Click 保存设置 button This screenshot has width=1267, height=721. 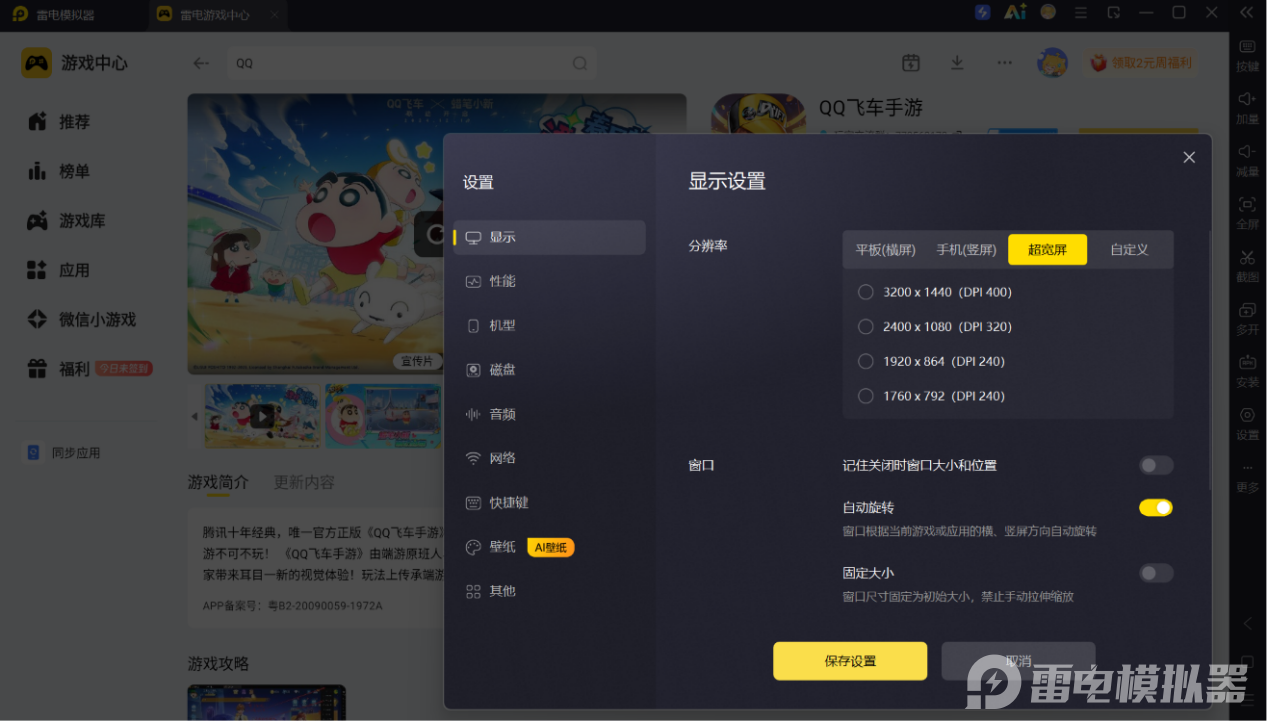pyautogui.click(x=850, y=661)
